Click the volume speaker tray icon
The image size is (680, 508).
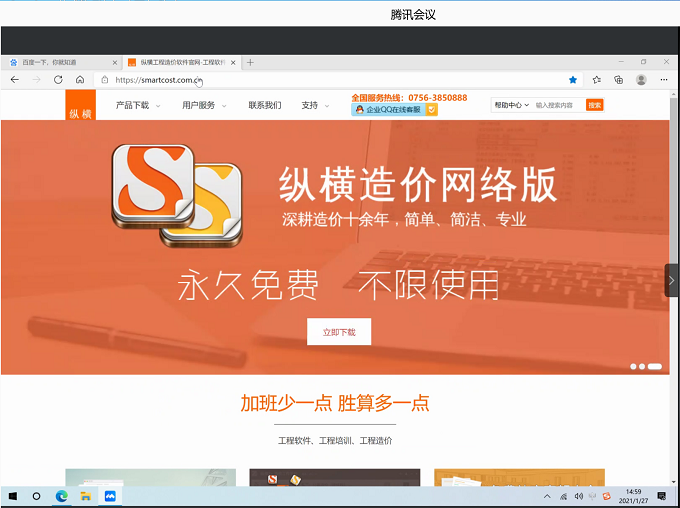pos(579,496)
